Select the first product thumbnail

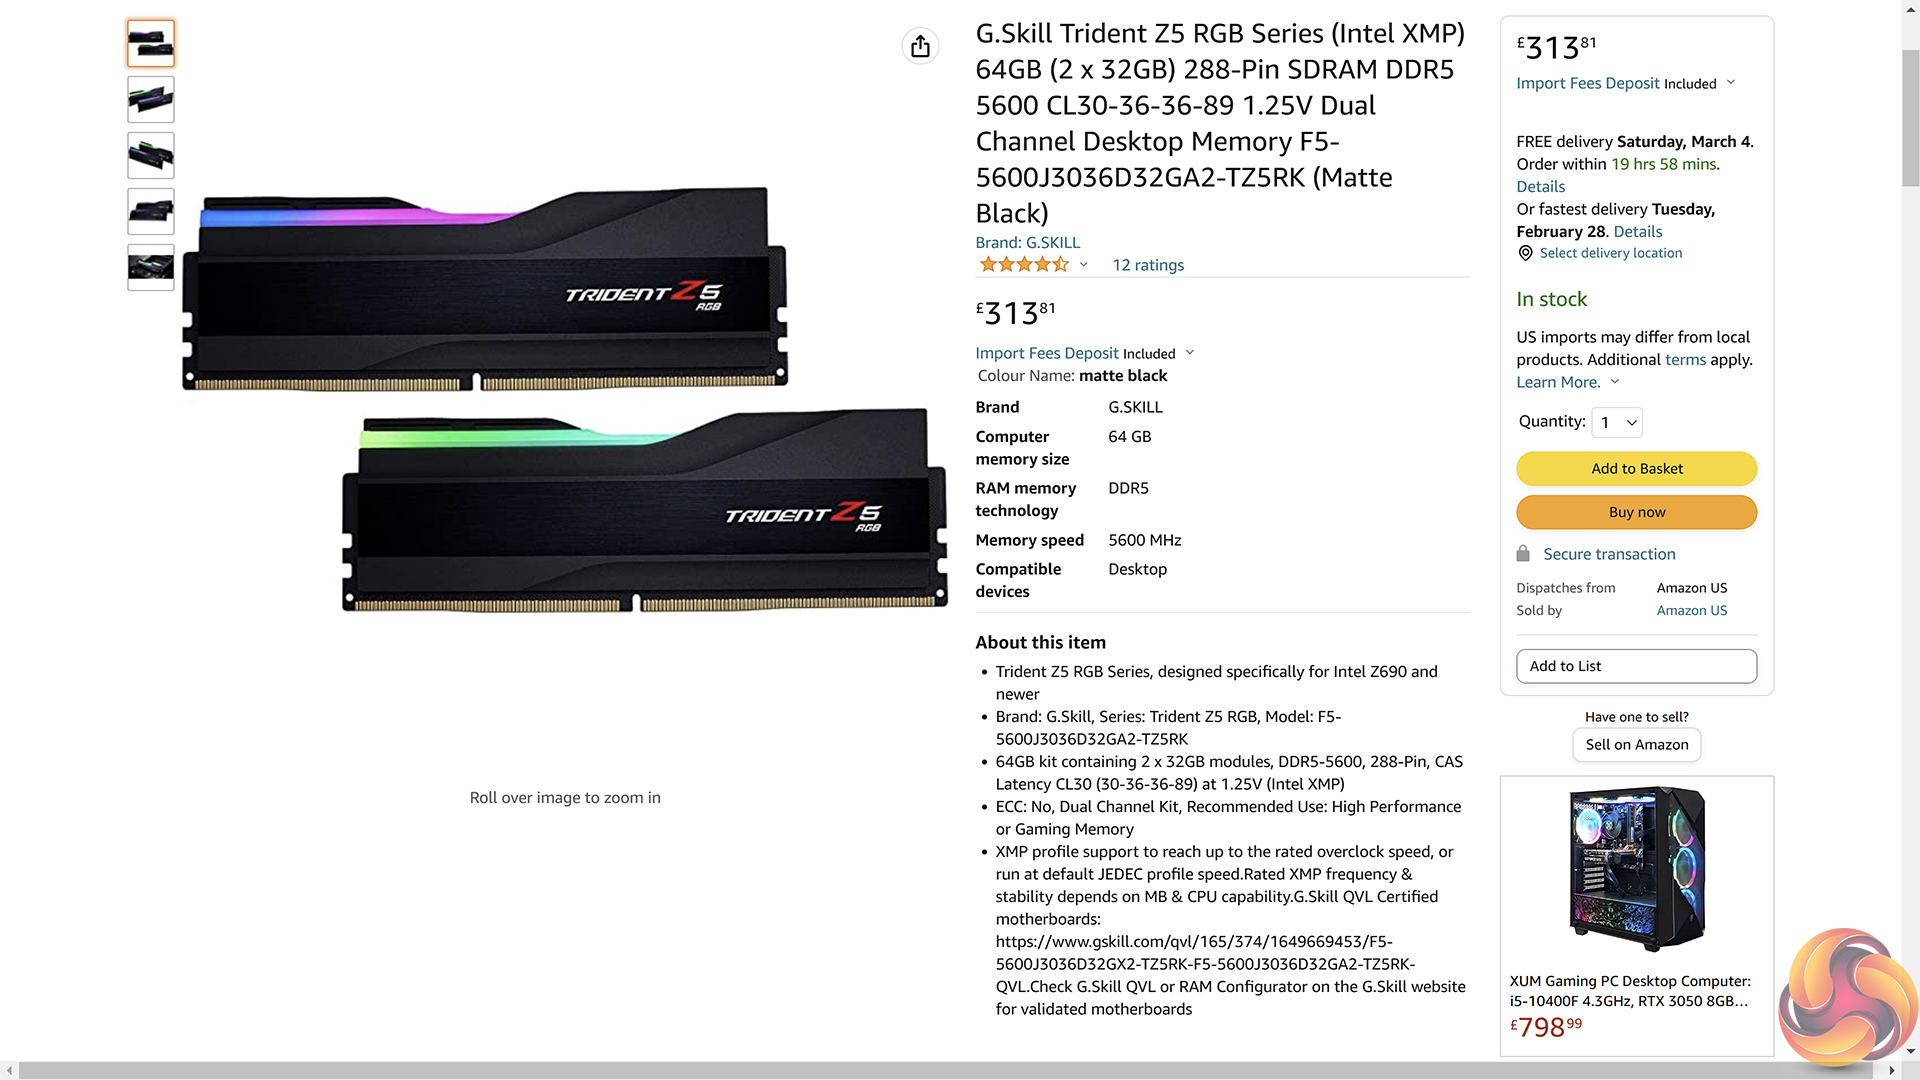(x=151, y=43)
